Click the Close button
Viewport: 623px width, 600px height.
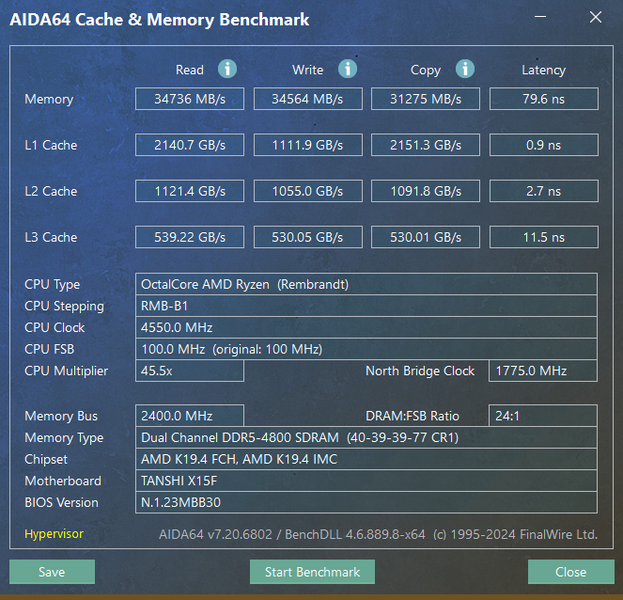click(x=571, y=572)
